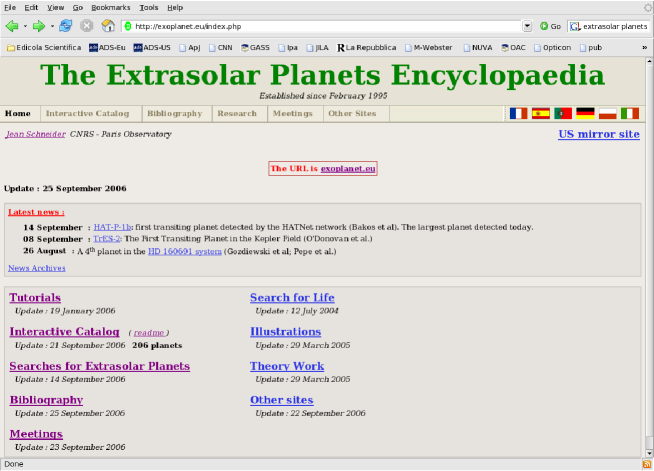Select the Spanish flag icon
Screen dimensions: 654x471
click(x=541, y=114)
